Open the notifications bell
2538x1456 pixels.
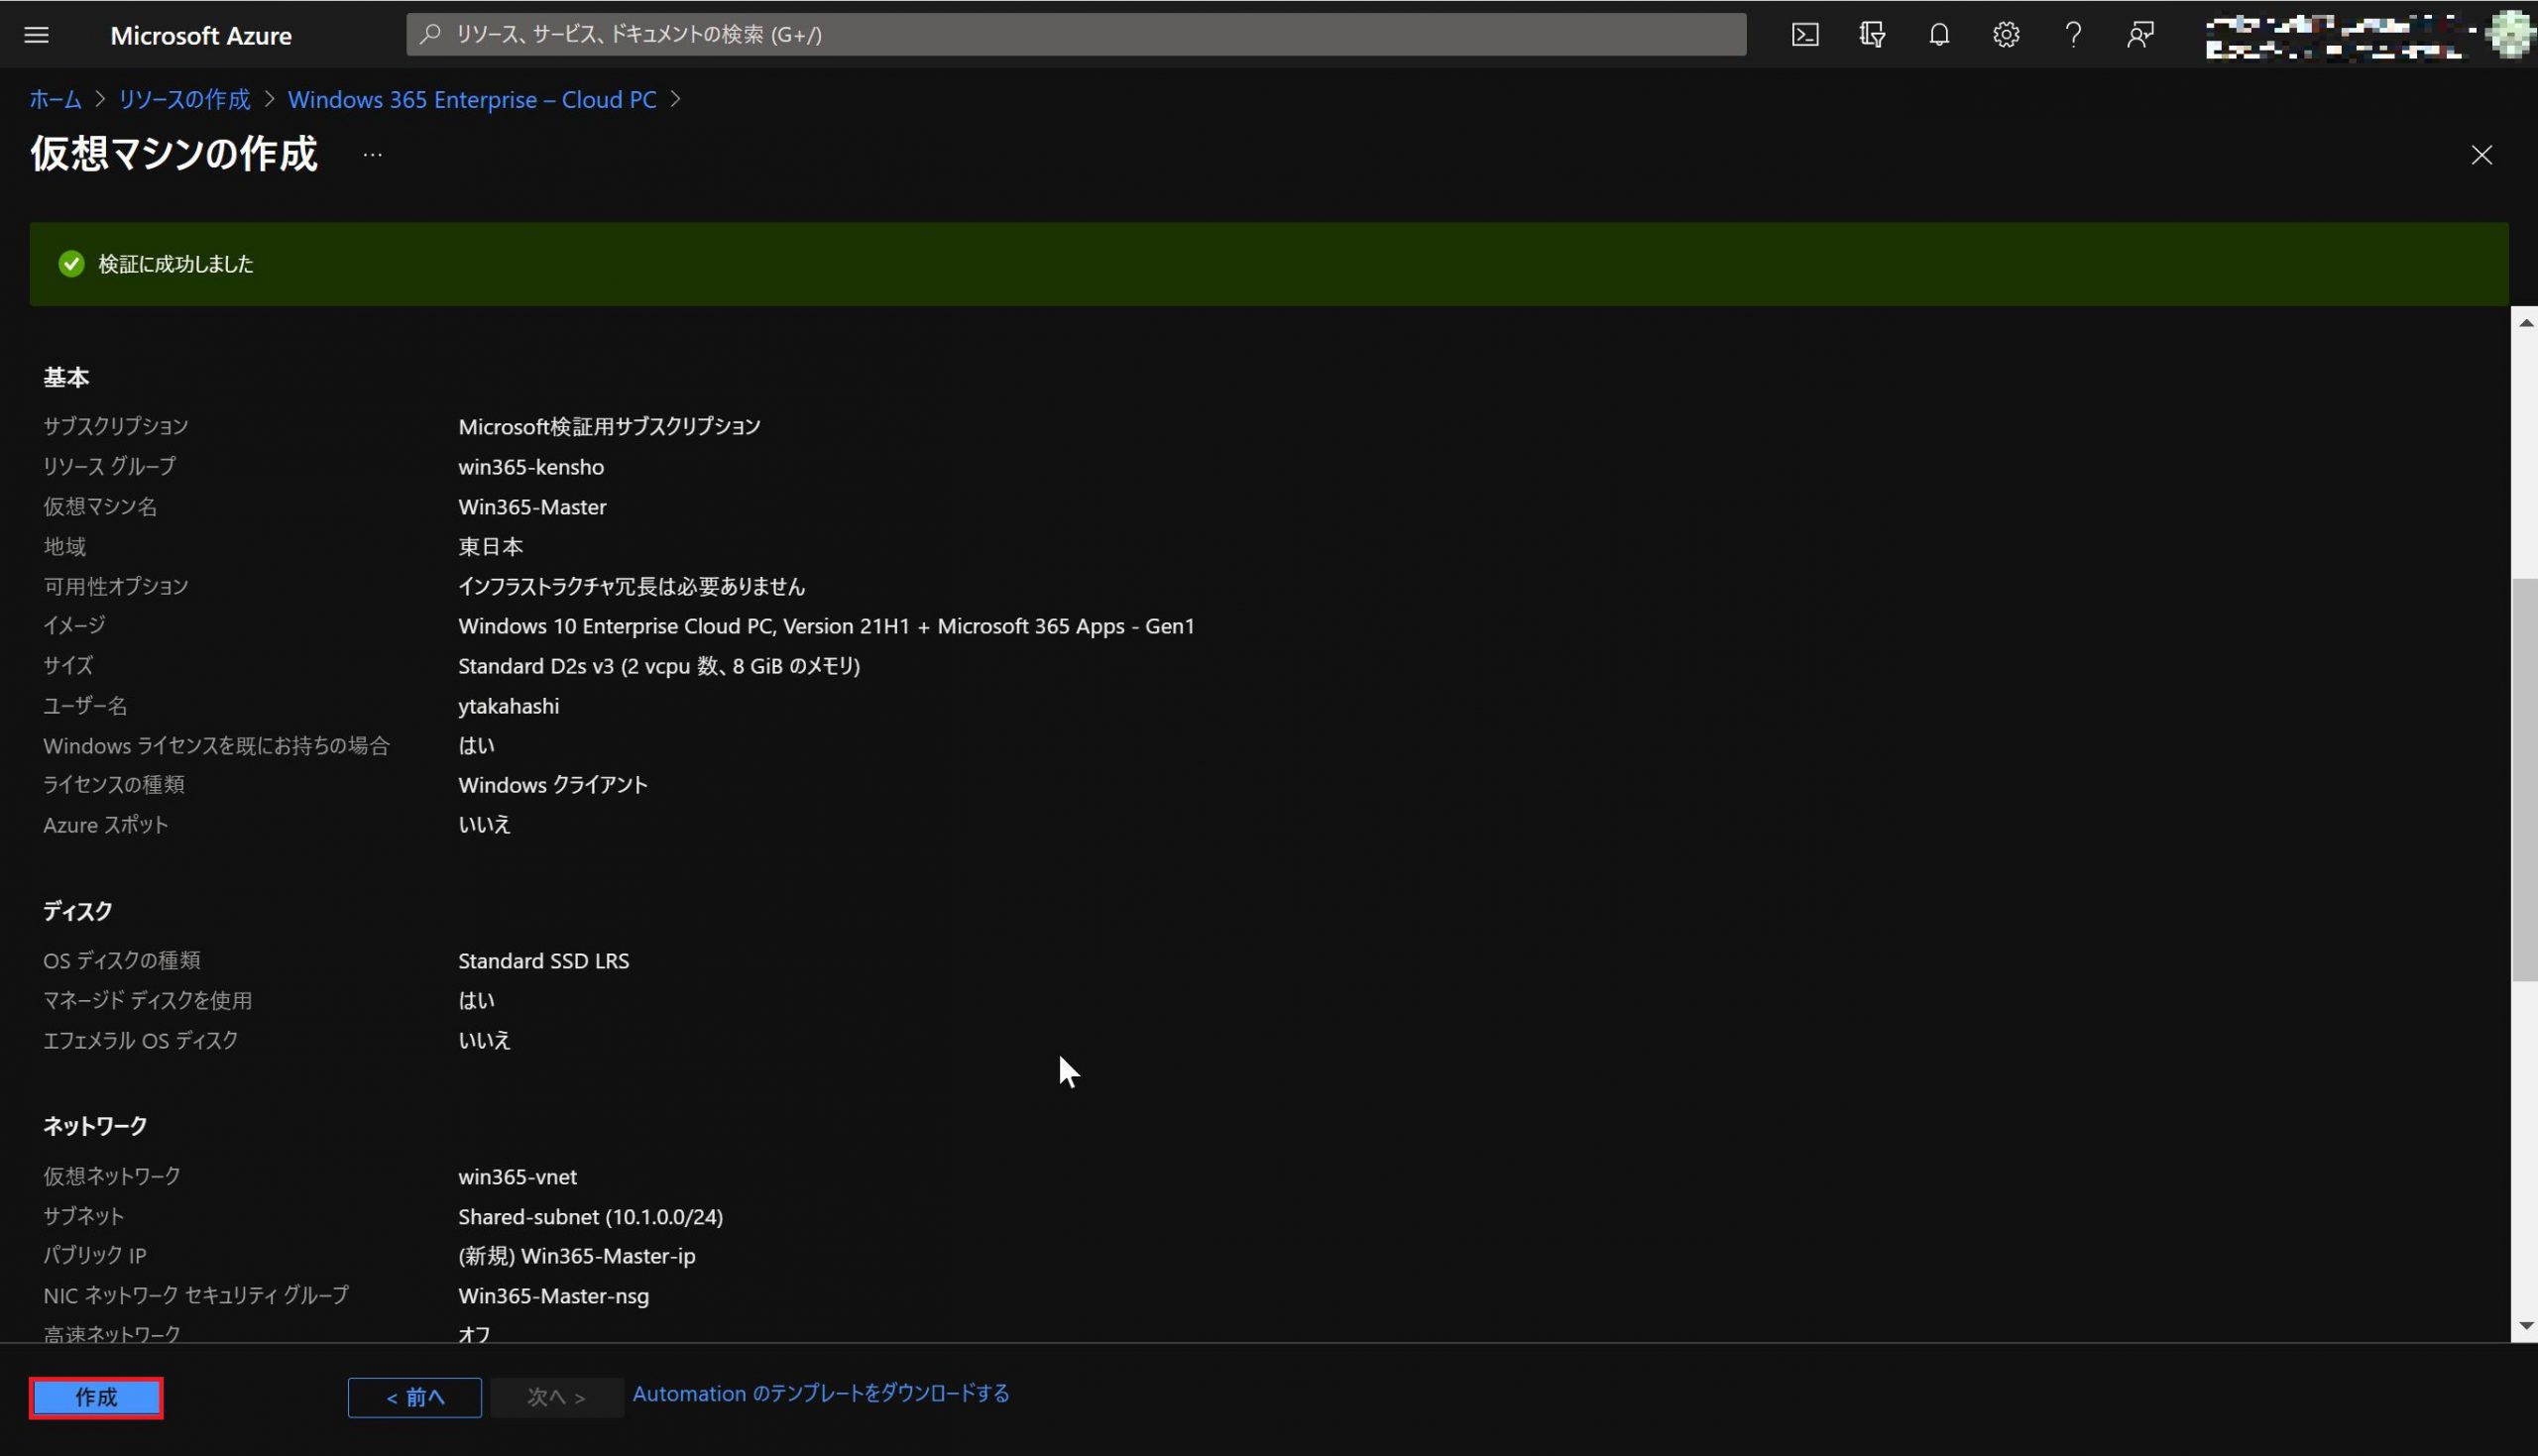click(x=1938, y=35)
